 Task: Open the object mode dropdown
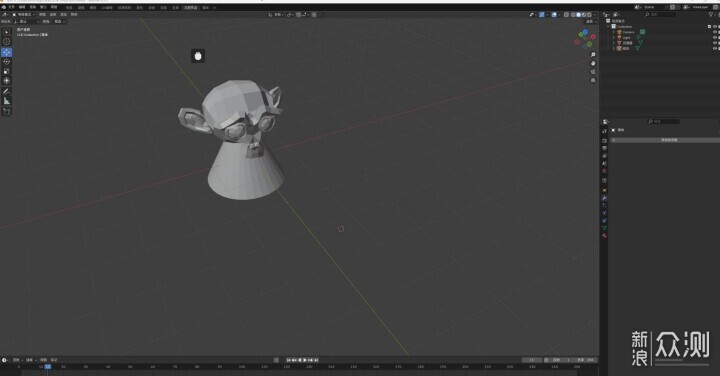(23, 15)
